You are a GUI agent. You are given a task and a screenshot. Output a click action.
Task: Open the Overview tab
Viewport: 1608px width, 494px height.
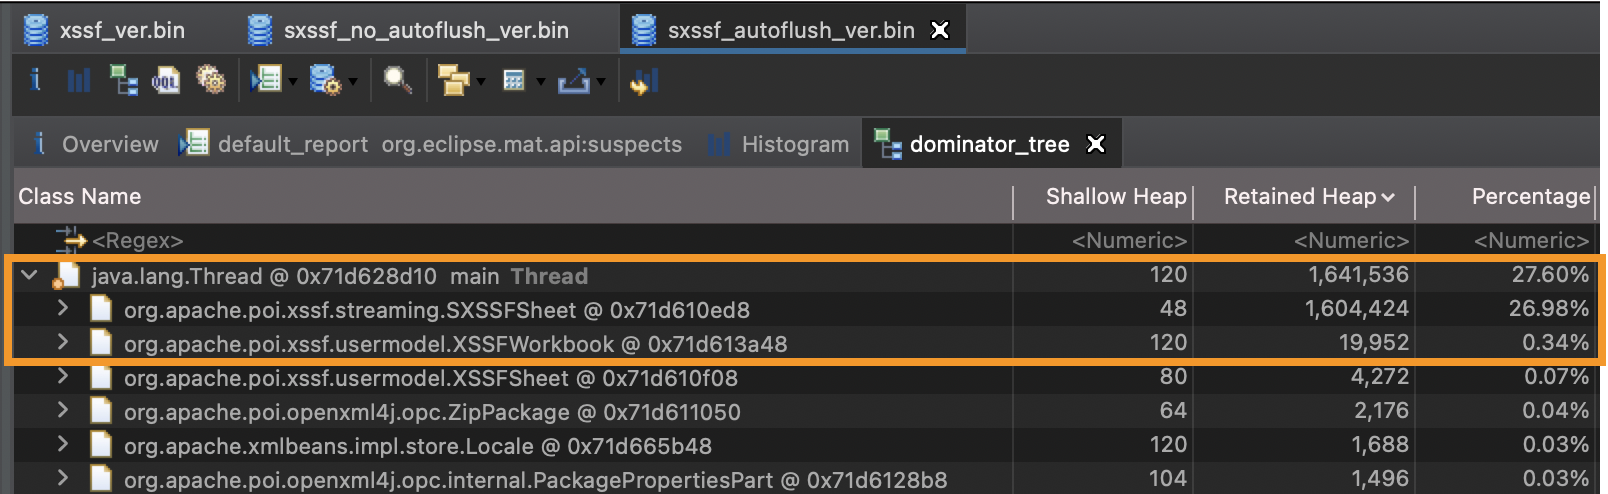[x=95, y=144]
